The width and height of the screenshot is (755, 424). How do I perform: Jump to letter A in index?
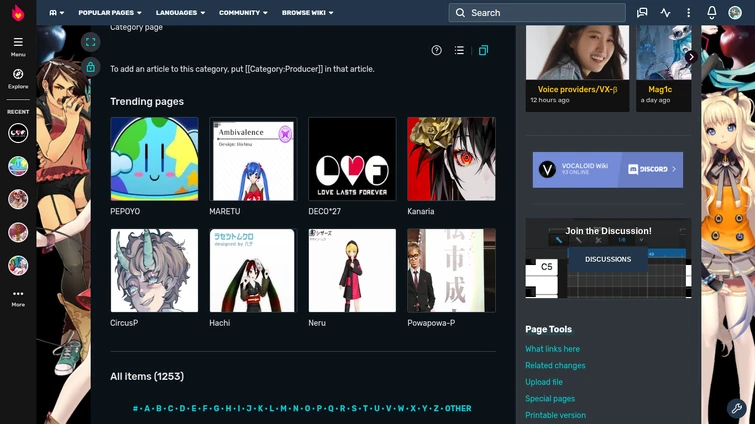(x=147, y=409)
